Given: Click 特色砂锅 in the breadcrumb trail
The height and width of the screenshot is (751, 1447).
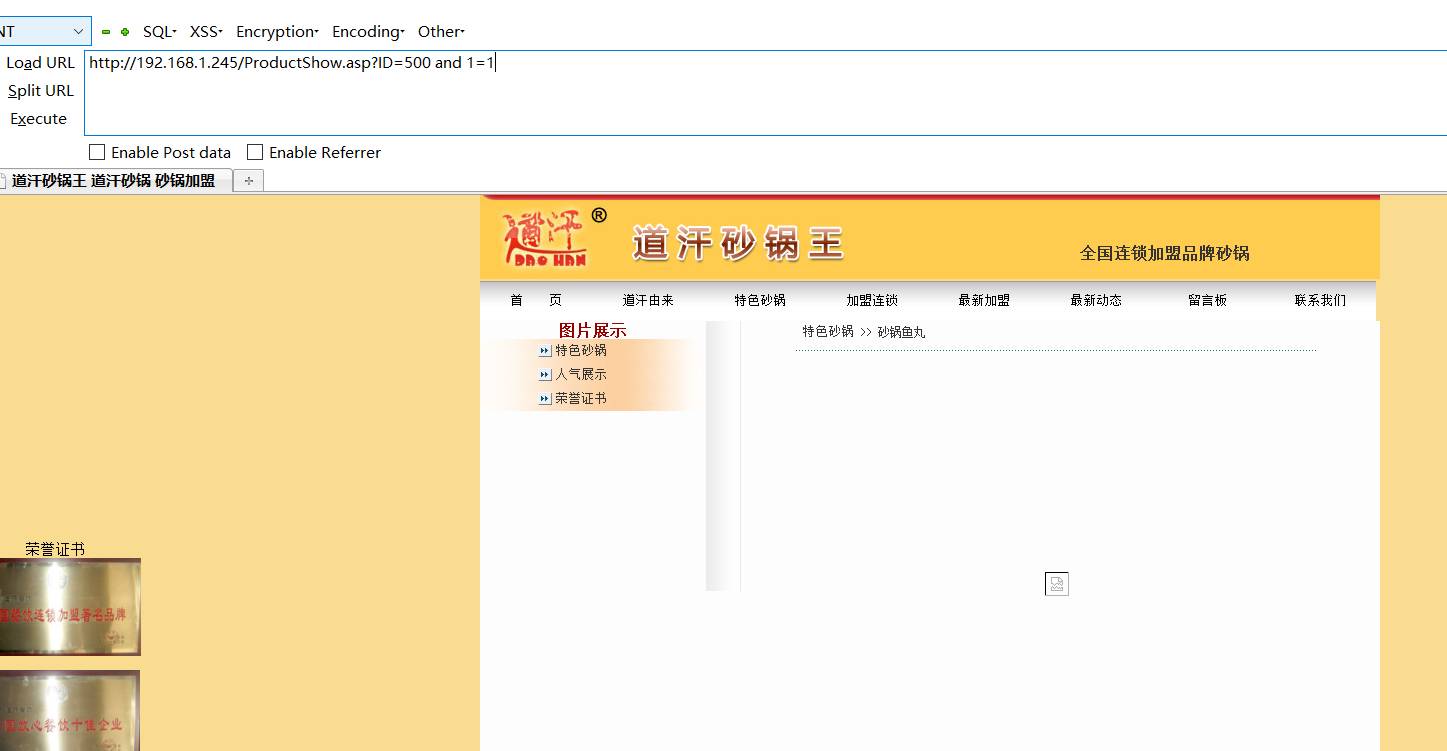Looking at the screenshot, I should pyautogui.click(x=828, y=331).
